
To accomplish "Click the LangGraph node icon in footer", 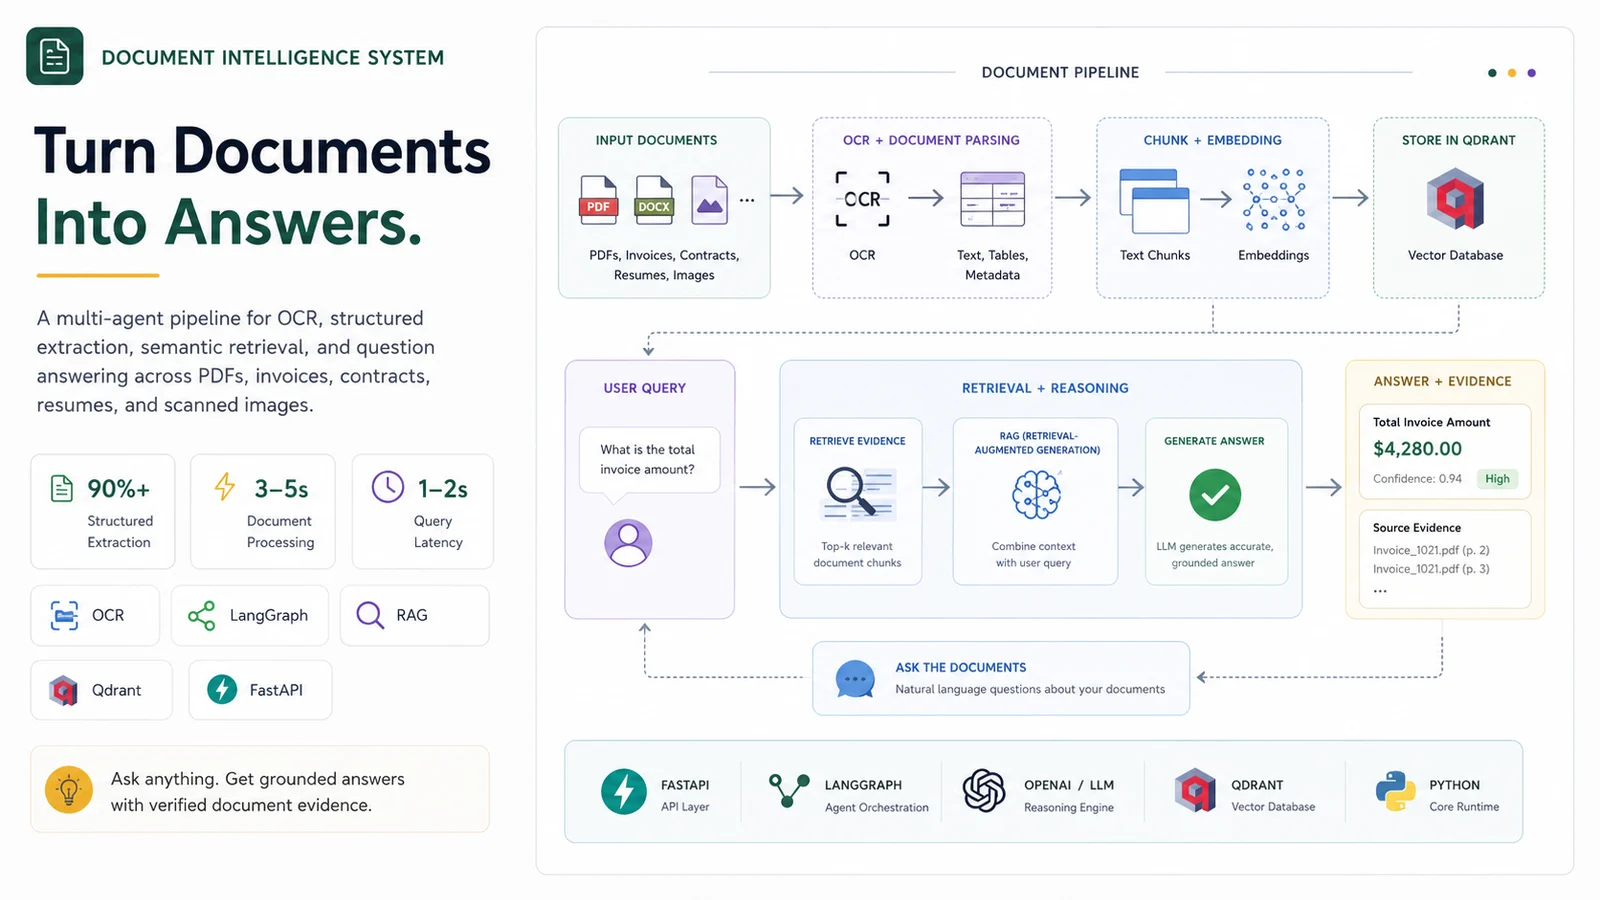I will 789,791.
